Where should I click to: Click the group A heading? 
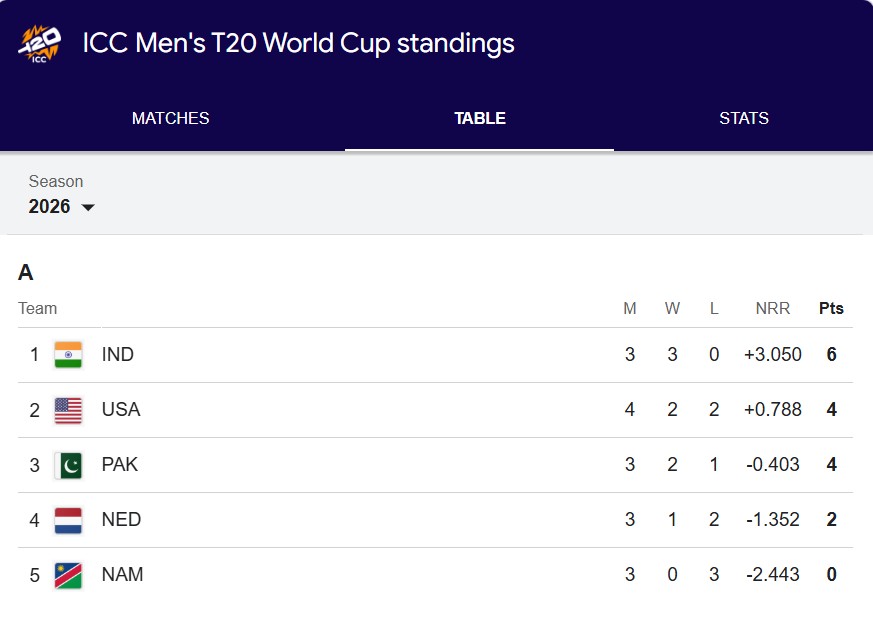[26, 272]
